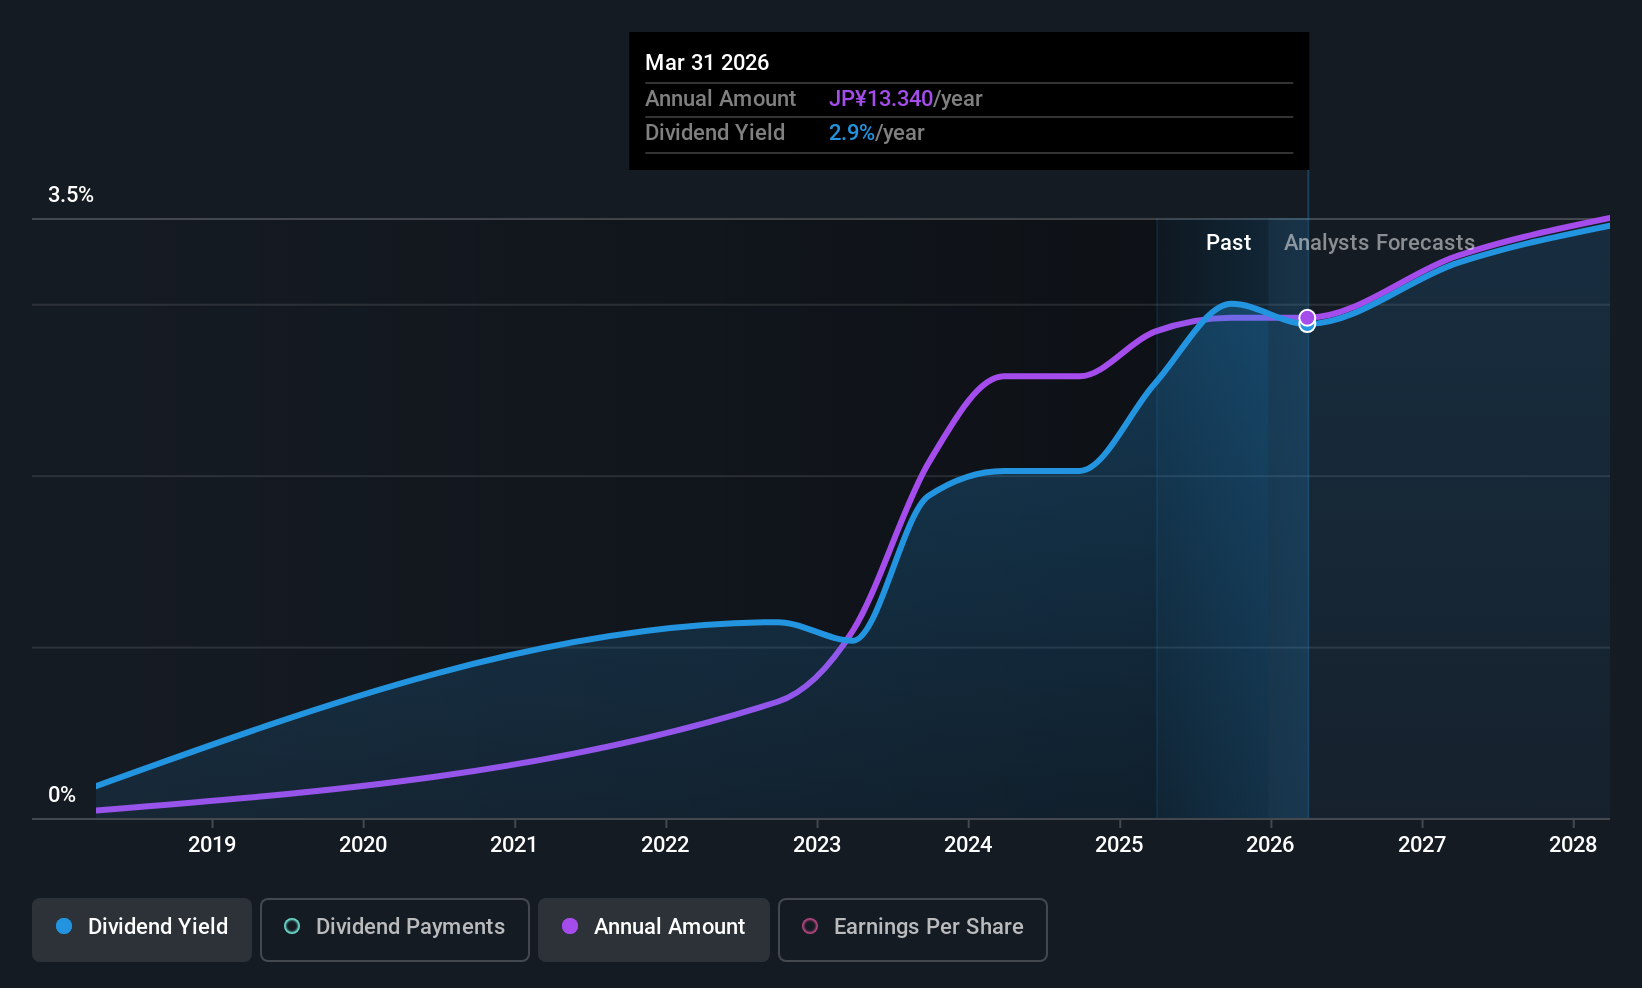1642x988 pixels.
Task: Click the 2024 x-axis label
Action: pyautogui.click(x=968, y=845)
